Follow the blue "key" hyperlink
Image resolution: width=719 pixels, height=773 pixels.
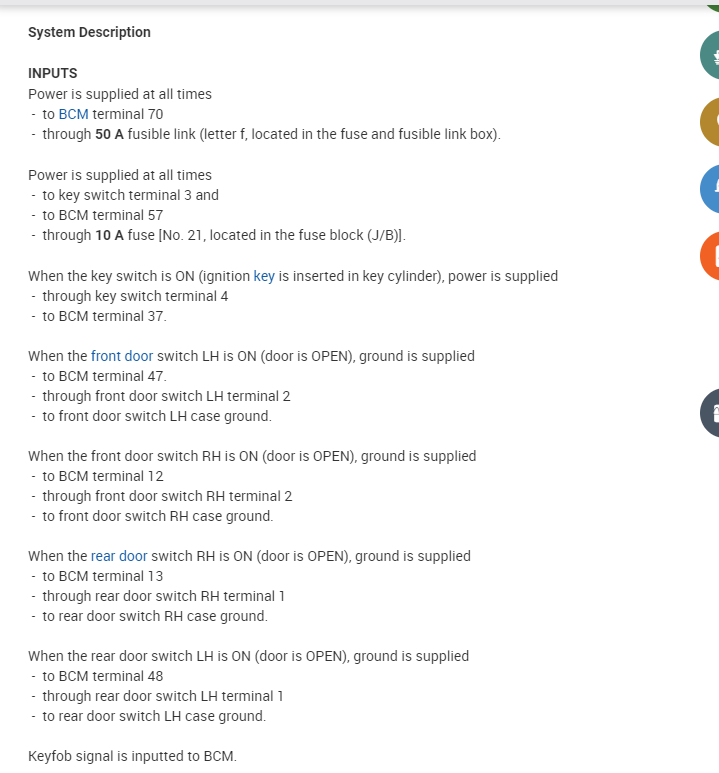pyautogui.click(x=264, y=275)
